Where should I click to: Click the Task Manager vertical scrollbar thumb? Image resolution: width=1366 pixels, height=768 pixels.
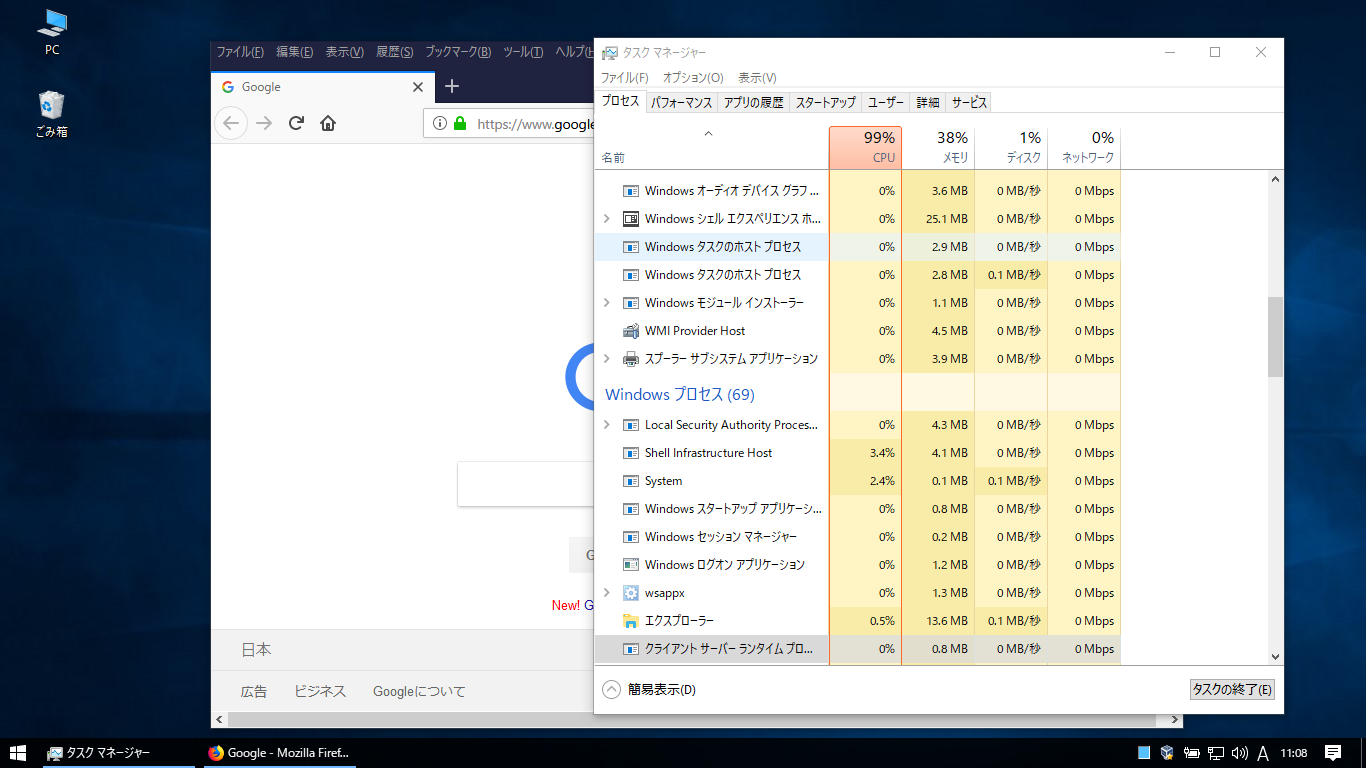1275,336
